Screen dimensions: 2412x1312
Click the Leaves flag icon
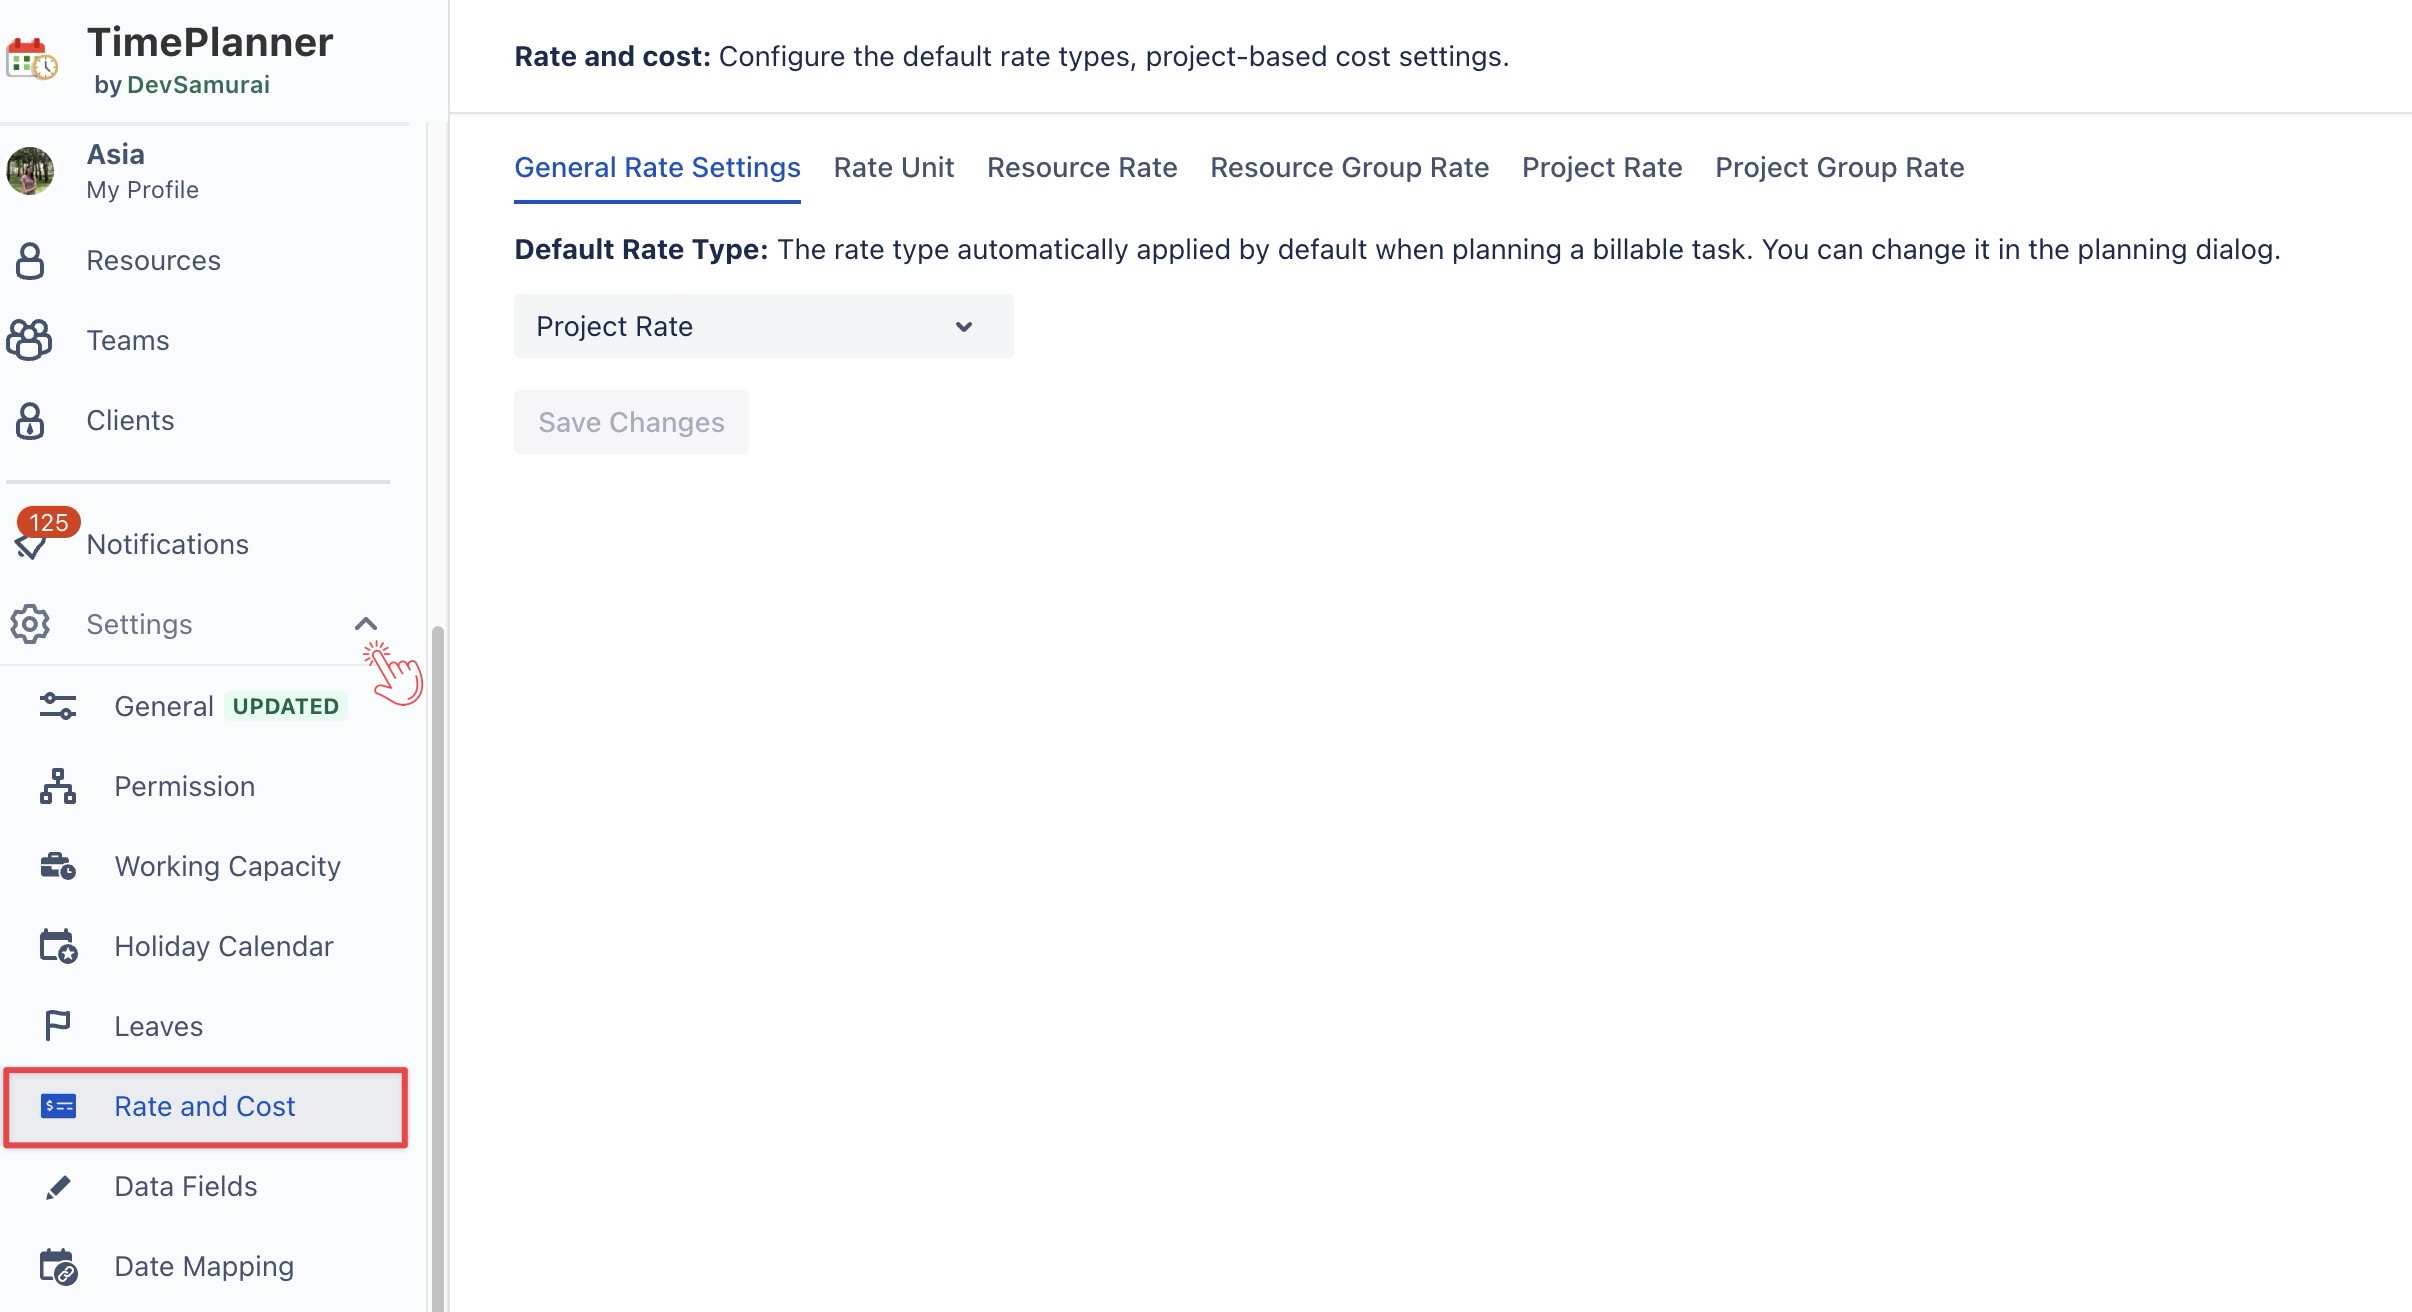pyautogui.click(x=58, y=1026)
